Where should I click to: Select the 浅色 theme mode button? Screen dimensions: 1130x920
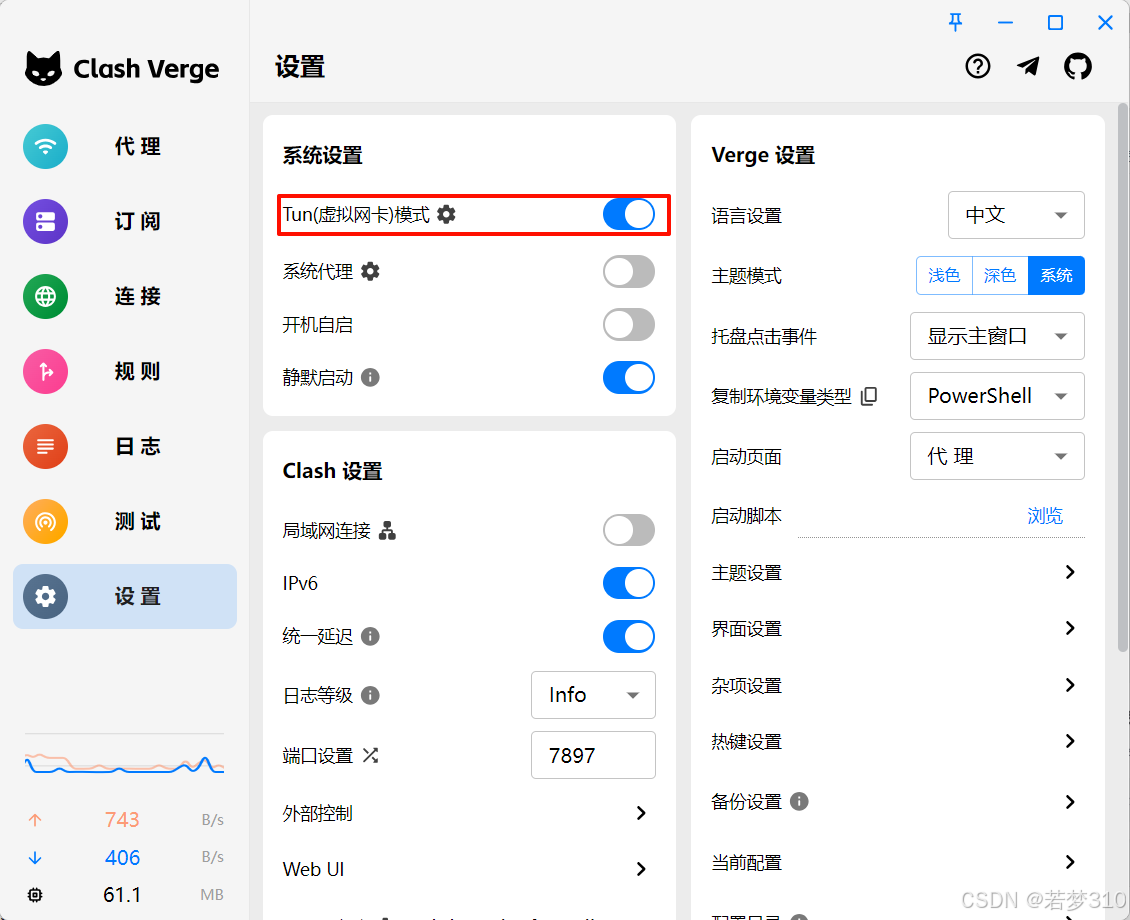click(944, 275)
